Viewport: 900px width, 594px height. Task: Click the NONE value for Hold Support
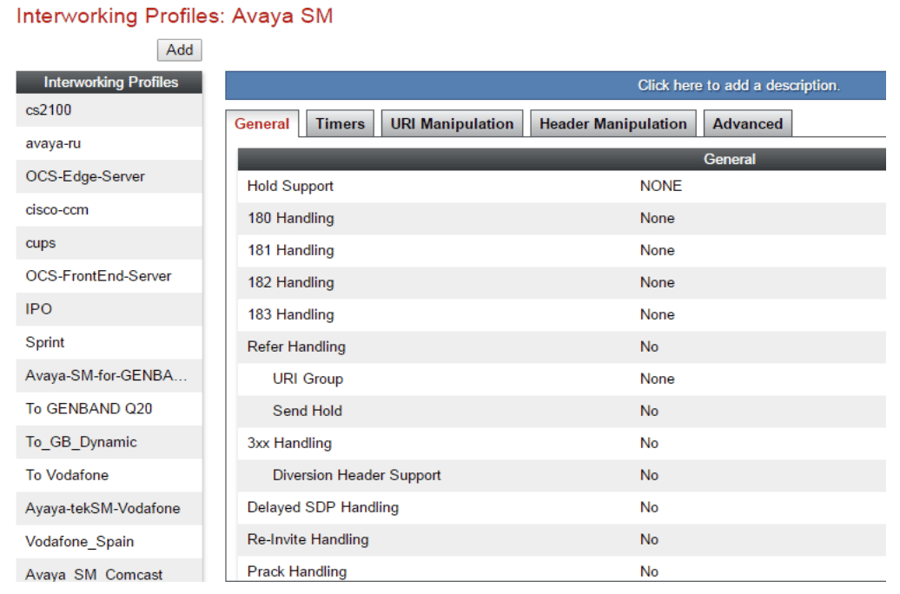click(x=661, y=186)
